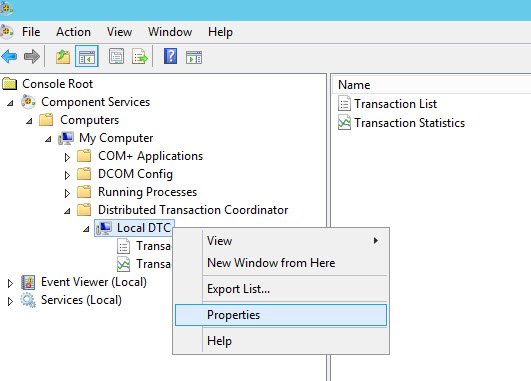Collapse the My Computer node
This screenshot has width=531, height=381.
[48, 139]
